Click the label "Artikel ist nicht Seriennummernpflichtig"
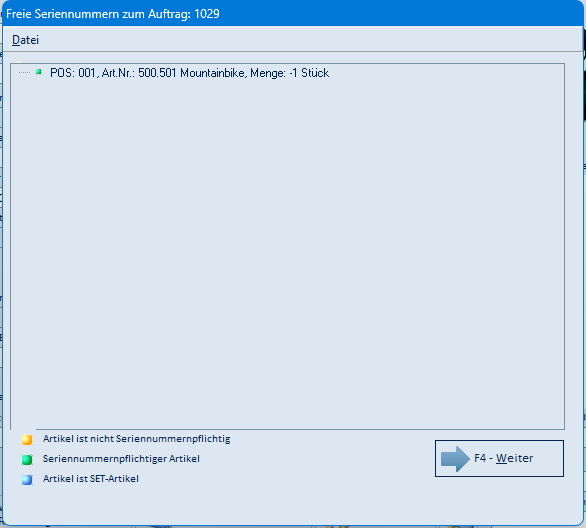This screenshot has height=528, width=586. click(136, 439)
